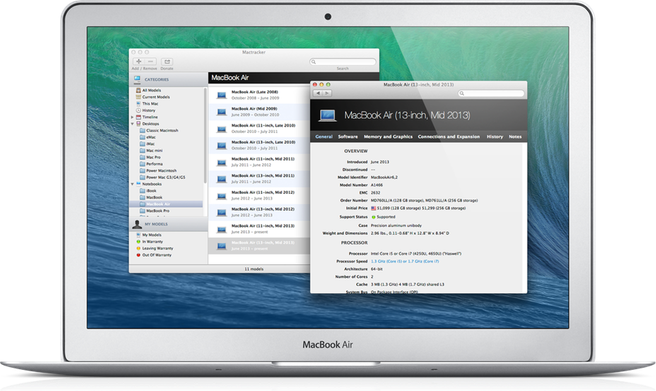Click laptop thumbnail of highlighted 13-inch Mid 2013 row
This screenshot has height=391, width=656.
pyautogui.click(x=221, y=246)
